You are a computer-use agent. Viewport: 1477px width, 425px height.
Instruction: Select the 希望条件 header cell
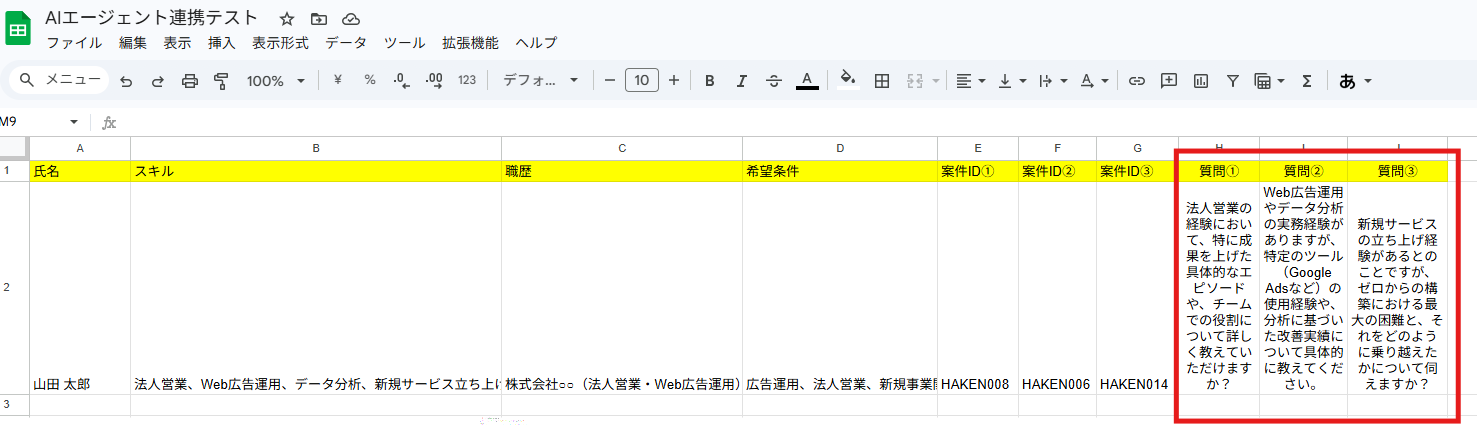click(x=840, y=171)
